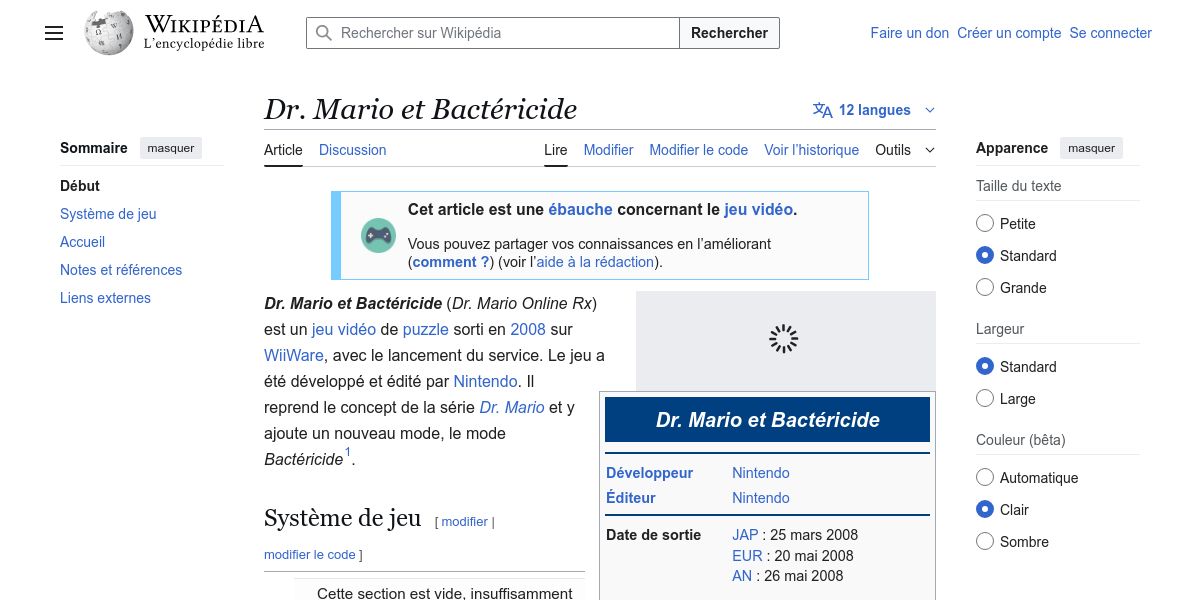Jump to Notes et références section
The width and height of the screenshot is (1200, 600).
coord(121,270)
